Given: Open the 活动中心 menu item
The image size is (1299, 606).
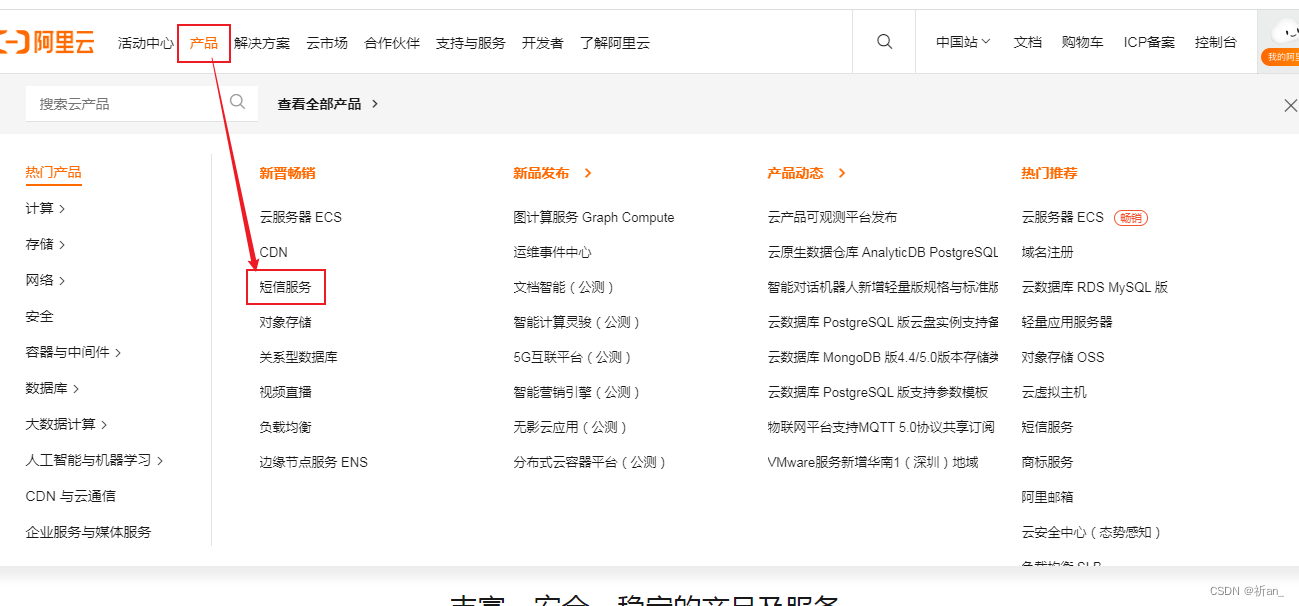Looking at the screenshot, I should point(146,43).
